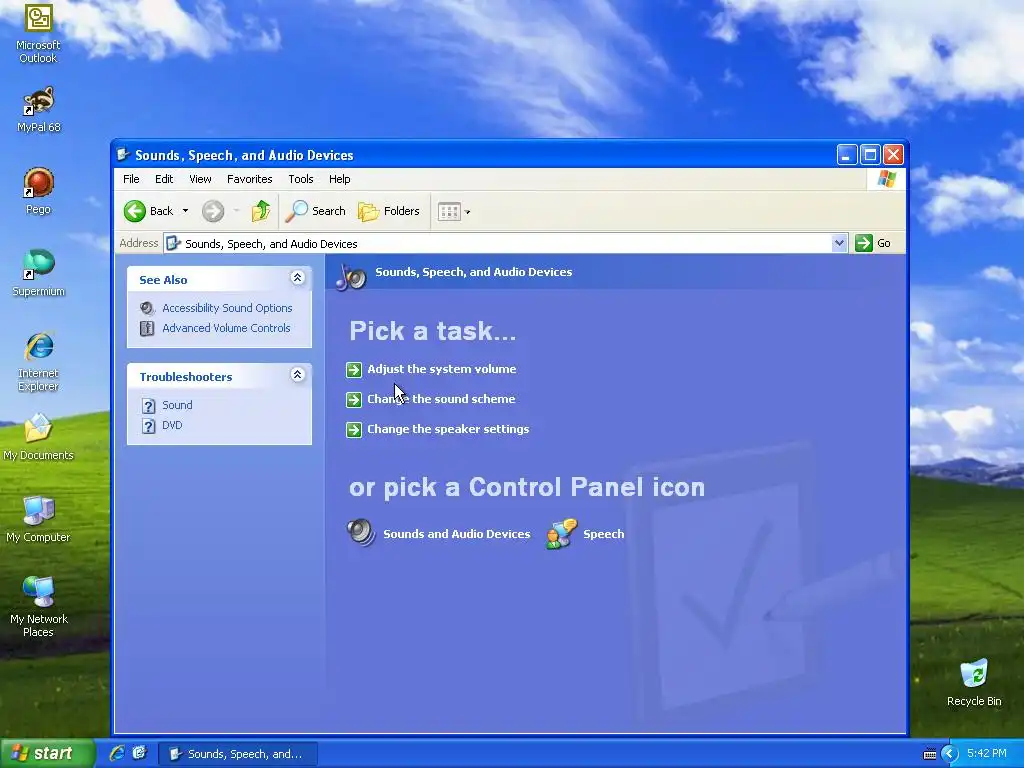Click the Start button

coord(48,753)
